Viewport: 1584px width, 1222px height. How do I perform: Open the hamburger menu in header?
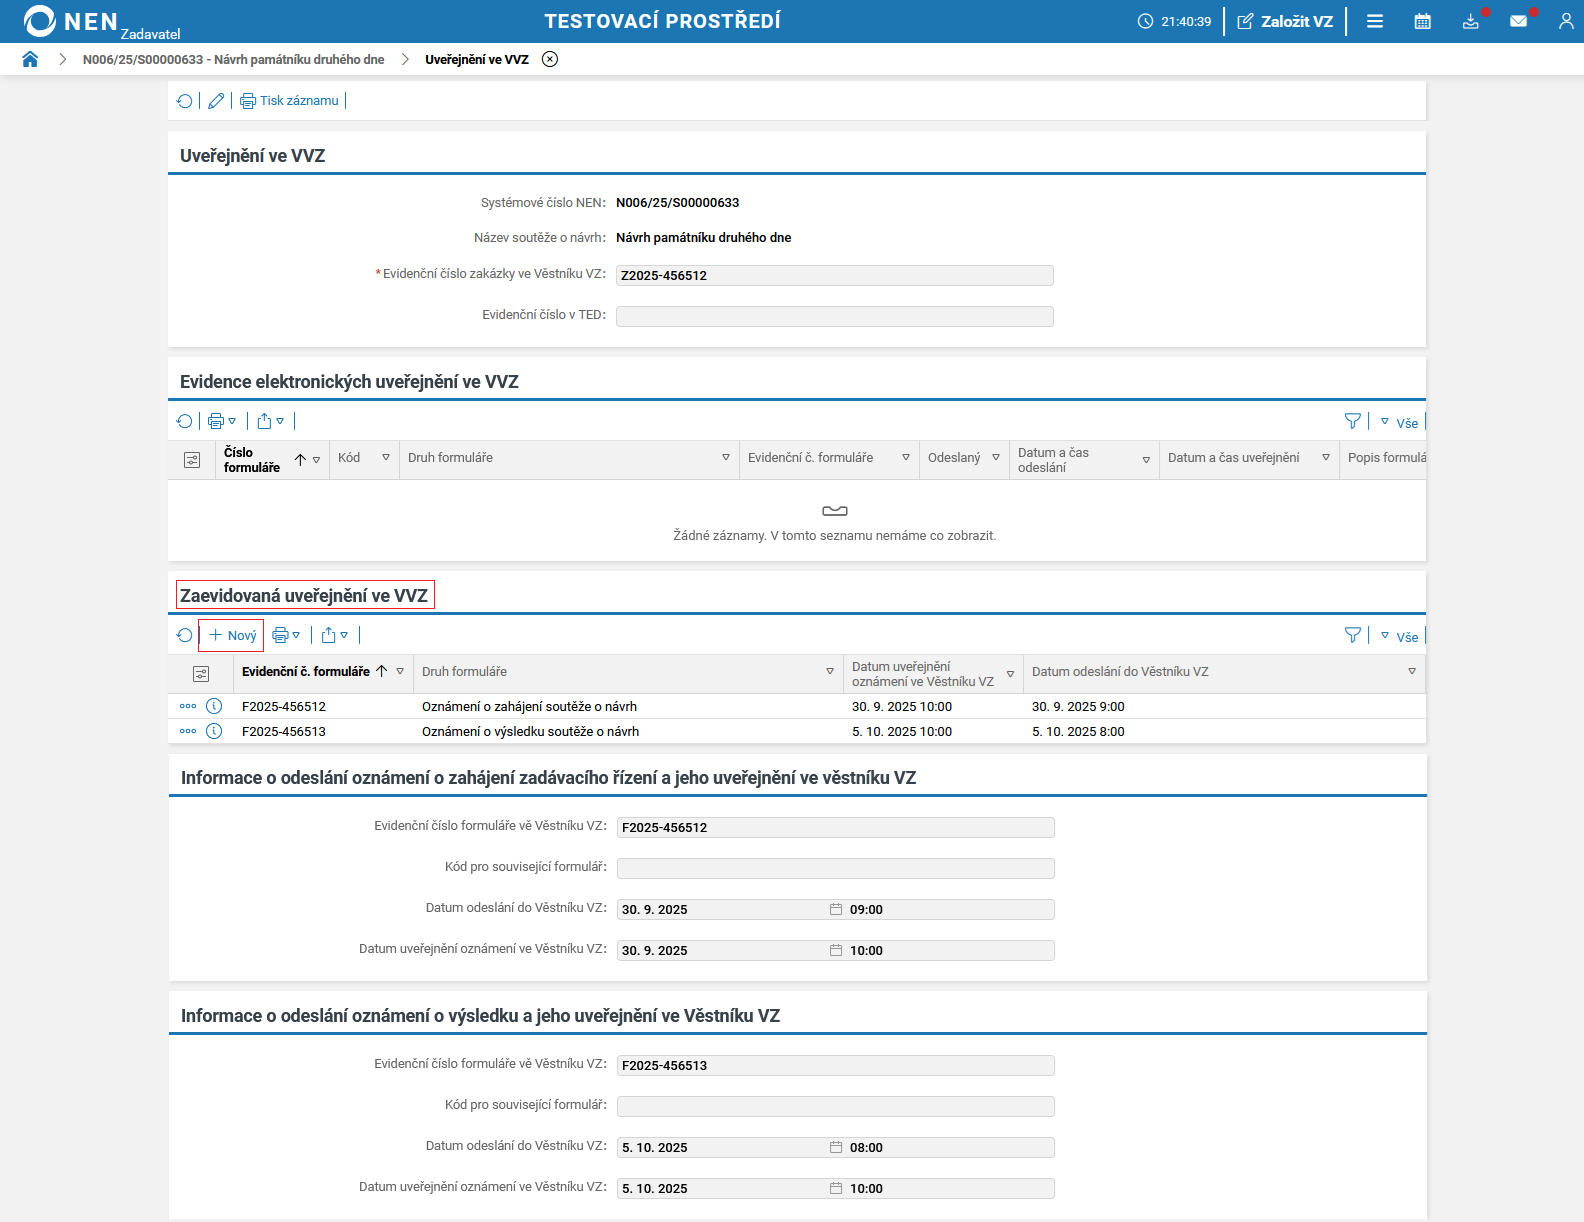tap(1375, 21)
